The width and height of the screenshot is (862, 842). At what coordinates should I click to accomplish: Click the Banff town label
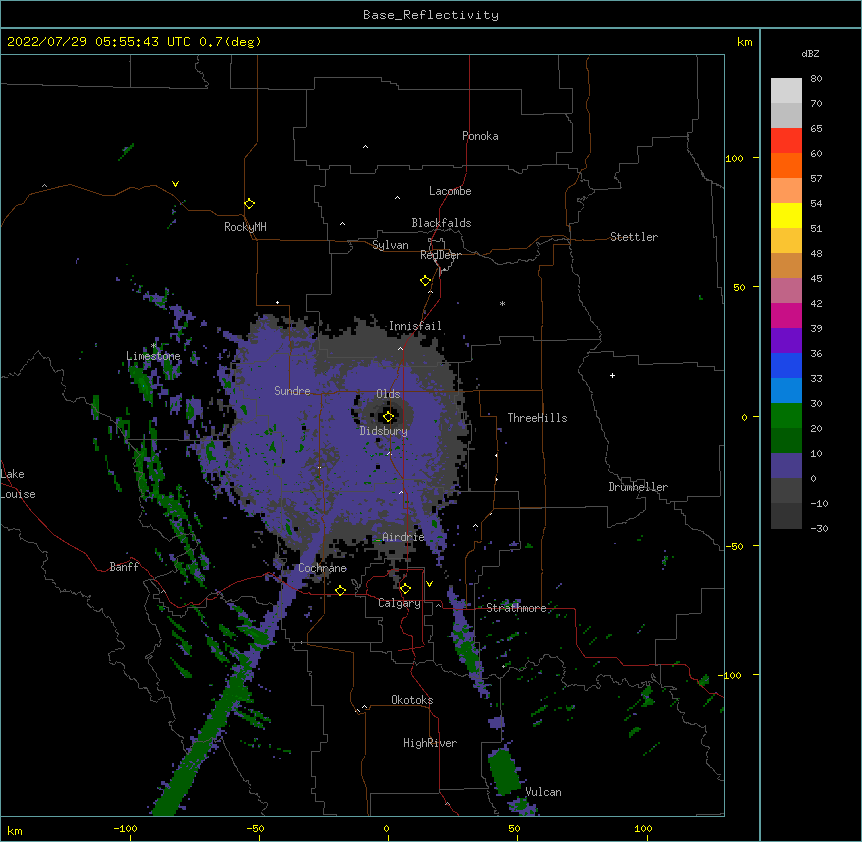pos(124,567)
